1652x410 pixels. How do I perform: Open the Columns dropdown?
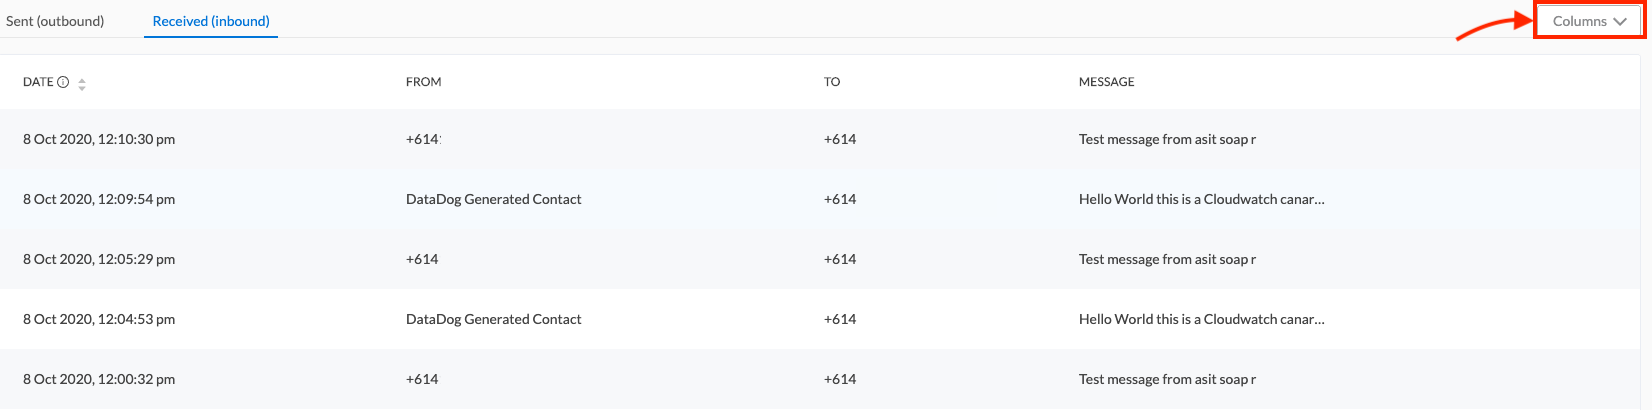(x=1589, y=21)
